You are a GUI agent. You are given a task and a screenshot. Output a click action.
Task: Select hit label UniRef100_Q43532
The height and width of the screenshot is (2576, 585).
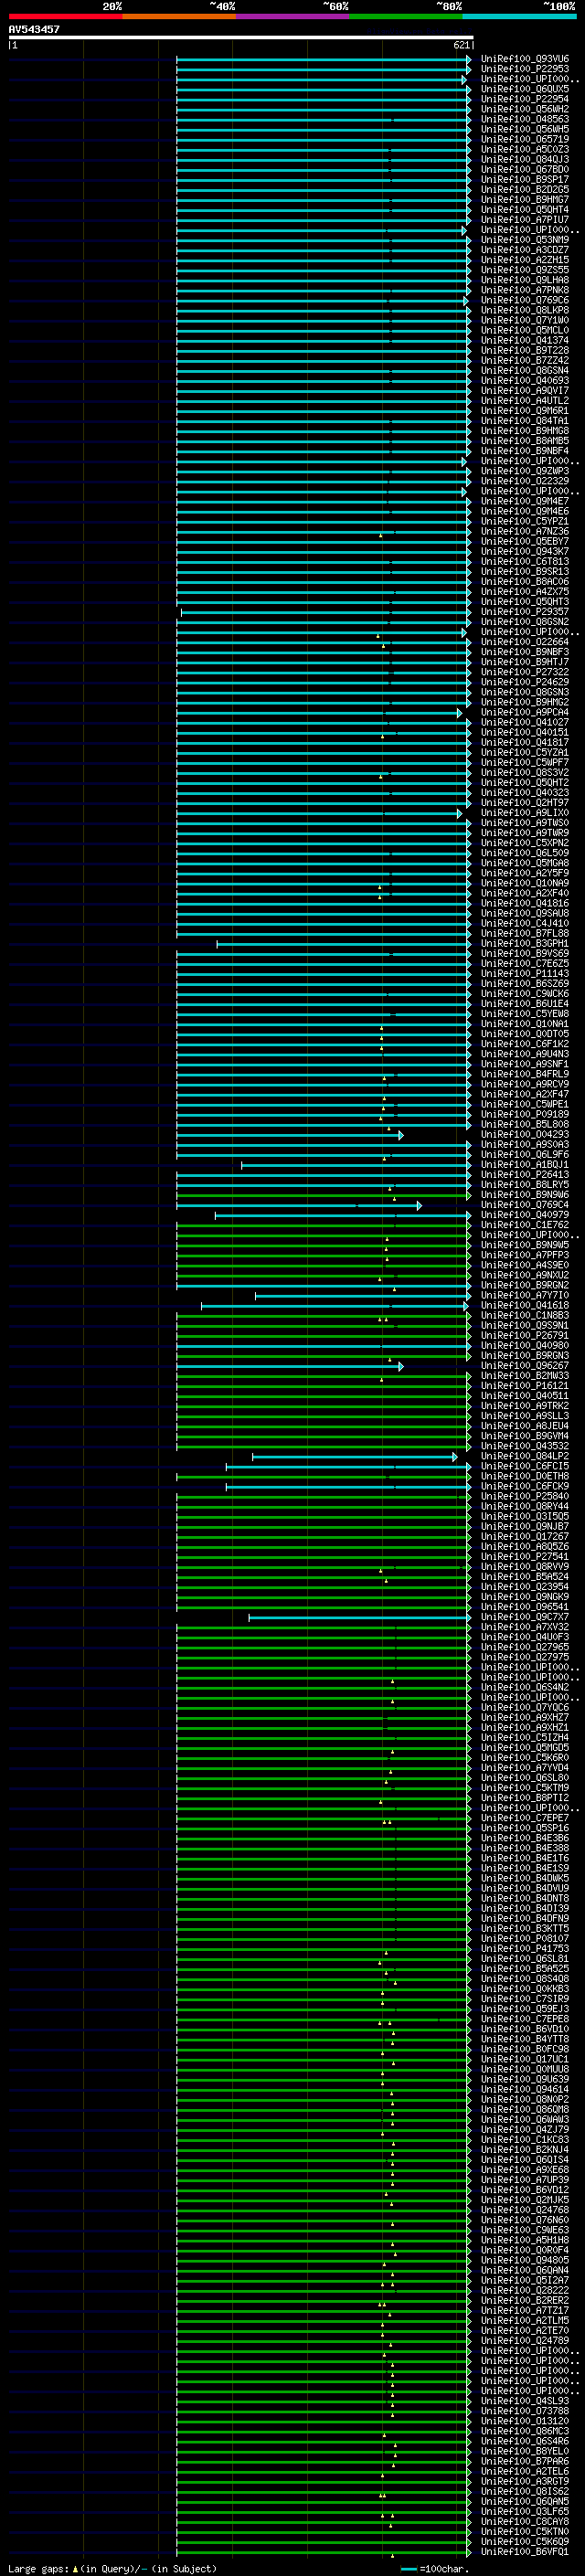(525, 1446)
